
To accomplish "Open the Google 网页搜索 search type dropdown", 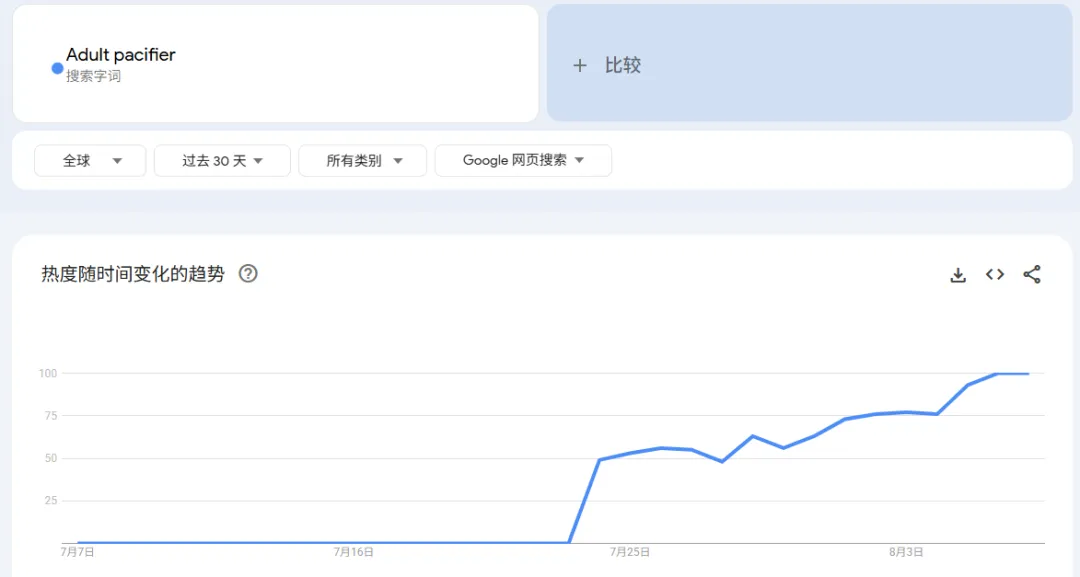I will (x=523, y=160).
